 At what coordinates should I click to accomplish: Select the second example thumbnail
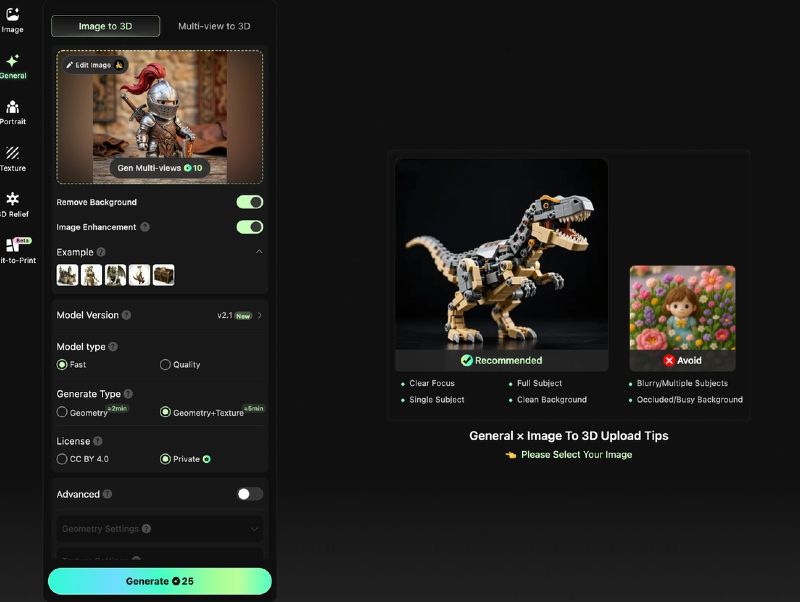[x=91, y=275]
